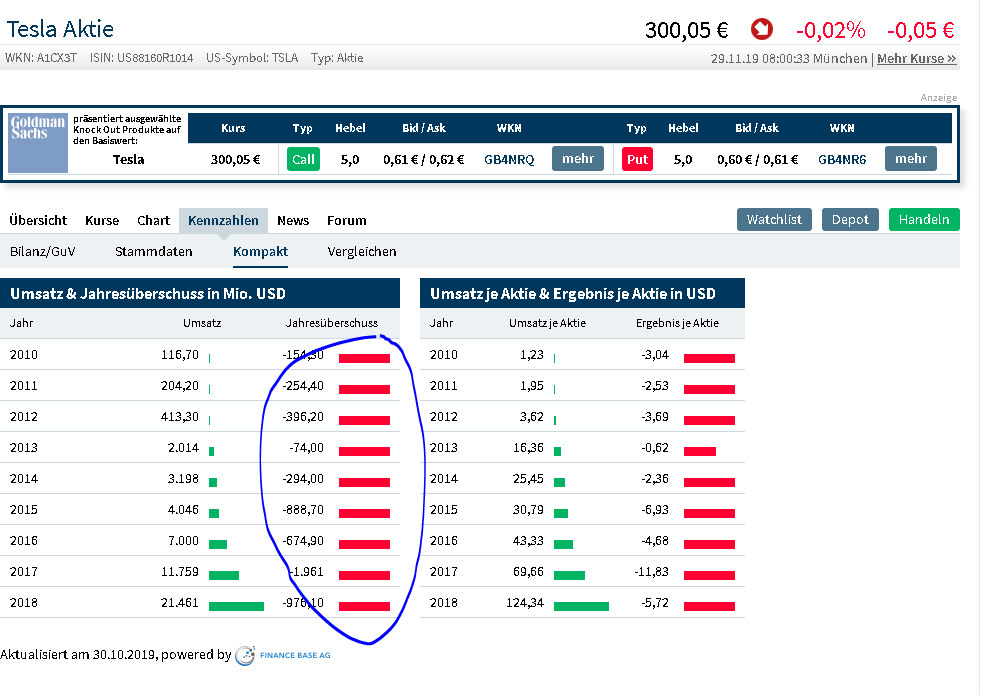Open WKN GB4NR6 link
This screenshot has width=982, height=695.
click(x=842, y=160)
